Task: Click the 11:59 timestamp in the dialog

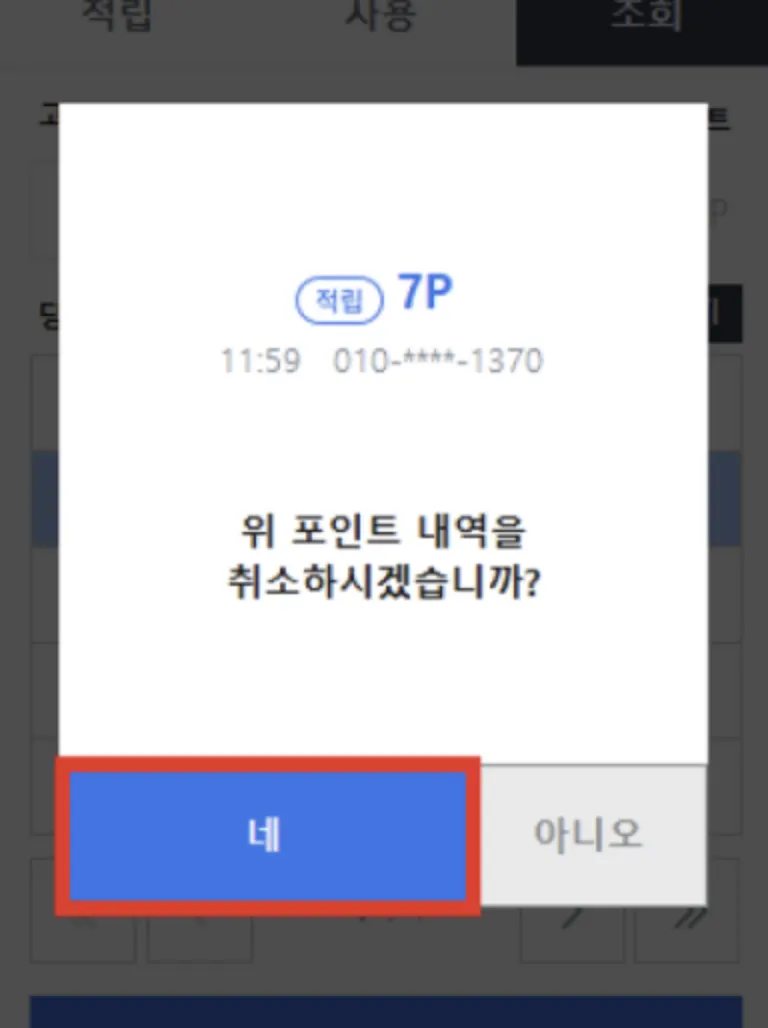Action: click(x=260, y=361)
